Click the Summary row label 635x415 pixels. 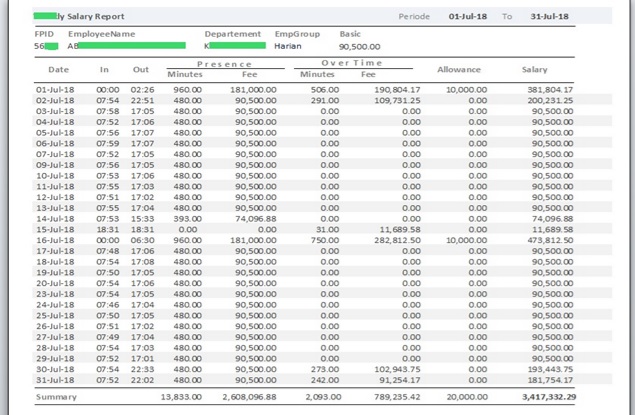(x=56, y=397)
